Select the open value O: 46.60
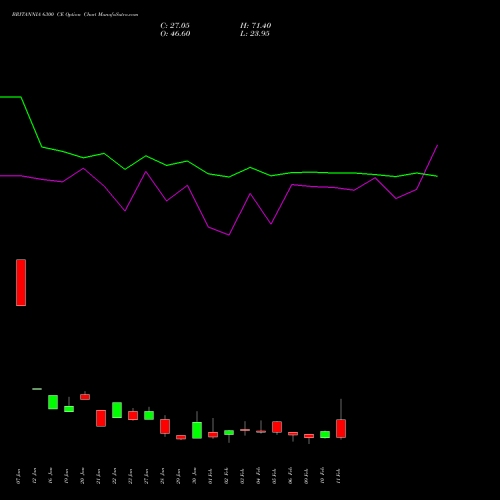The height and width of the screenshot is (500, 500). (175, 34)
